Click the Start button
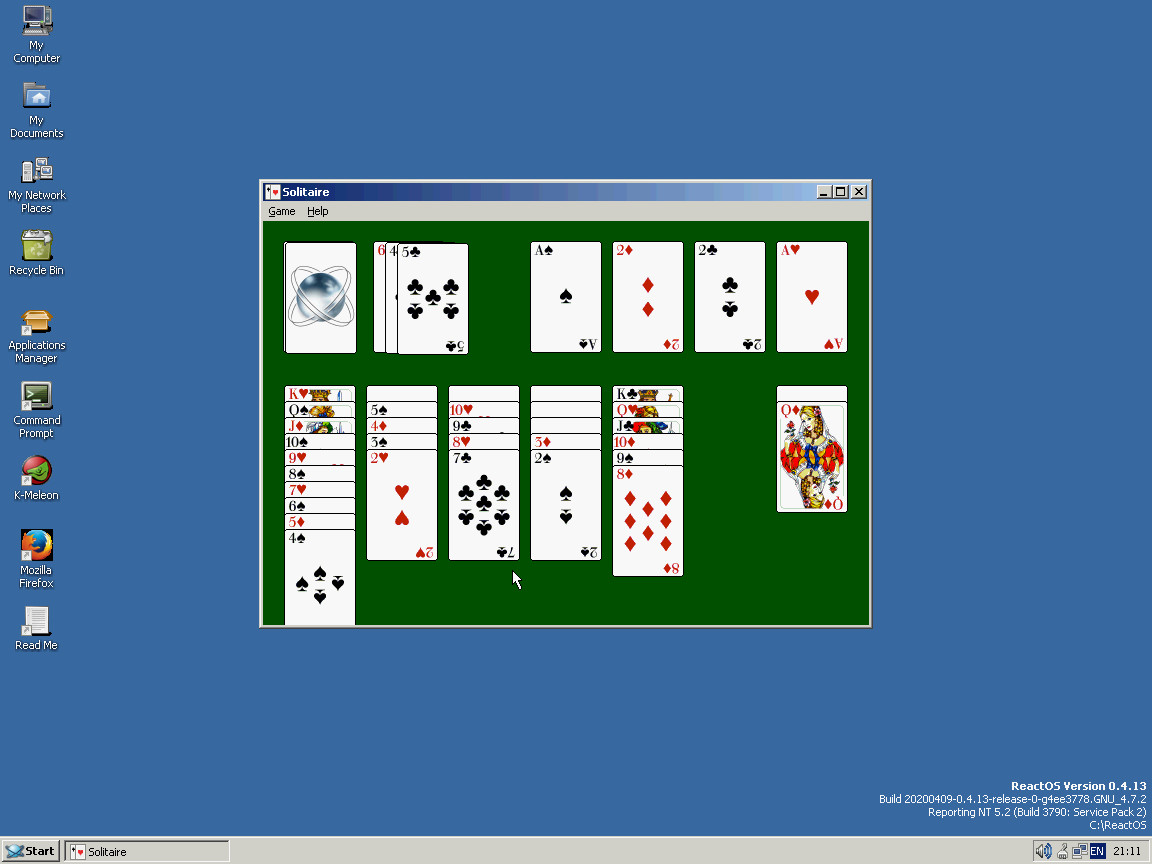 click(x=30, y=851)
